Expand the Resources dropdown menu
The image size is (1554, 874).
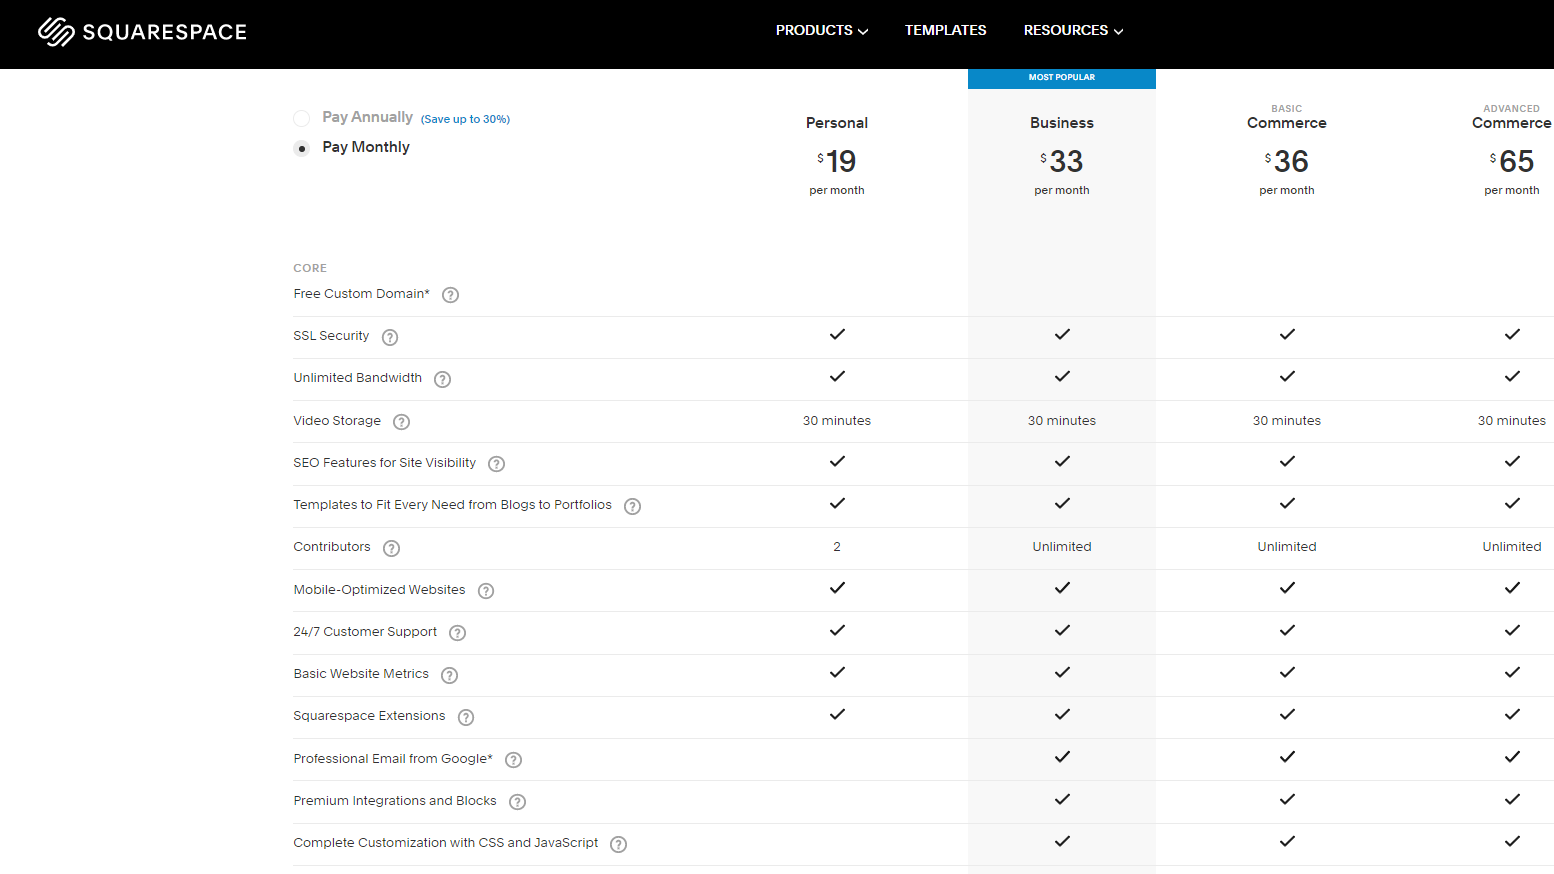click(1074, 30)
